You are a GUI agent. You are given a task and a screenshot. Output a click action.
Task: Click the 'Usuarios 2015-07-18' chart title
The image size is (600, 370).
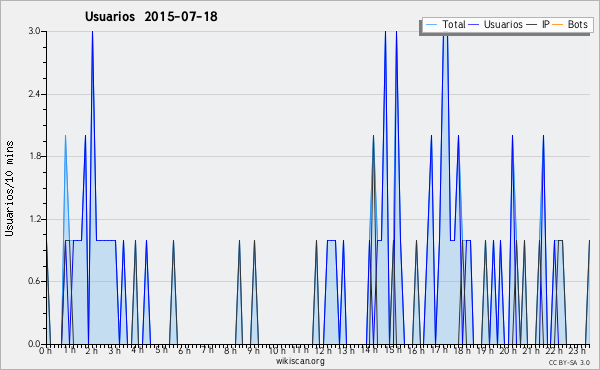[151, 16]
